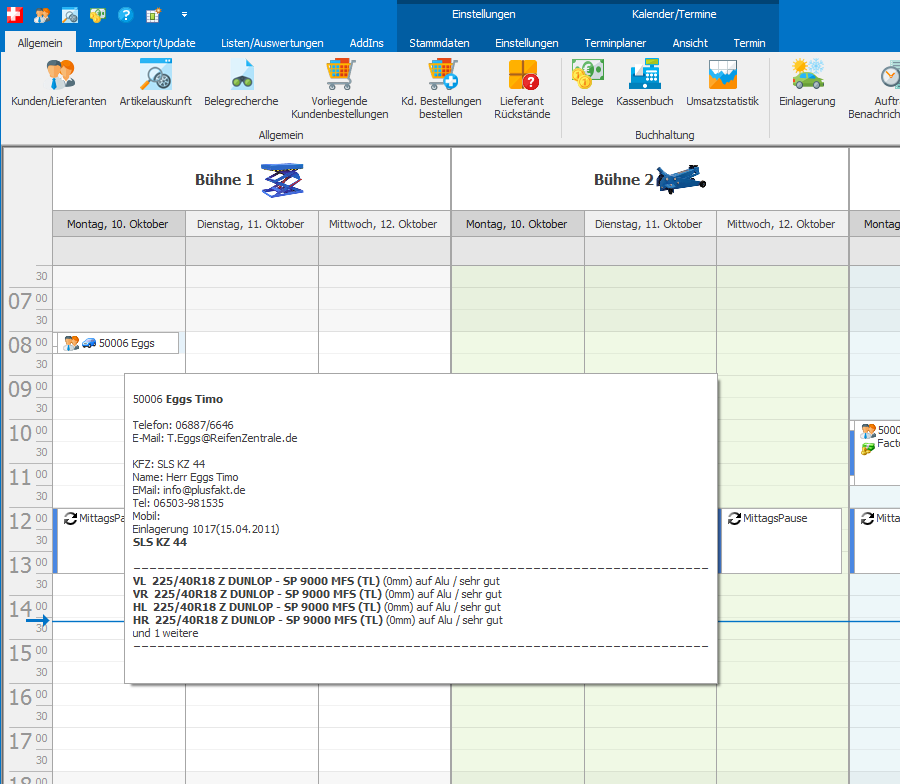Click the current time arrow marker
The width and height of the screenshot is (900, 784).
38,620
